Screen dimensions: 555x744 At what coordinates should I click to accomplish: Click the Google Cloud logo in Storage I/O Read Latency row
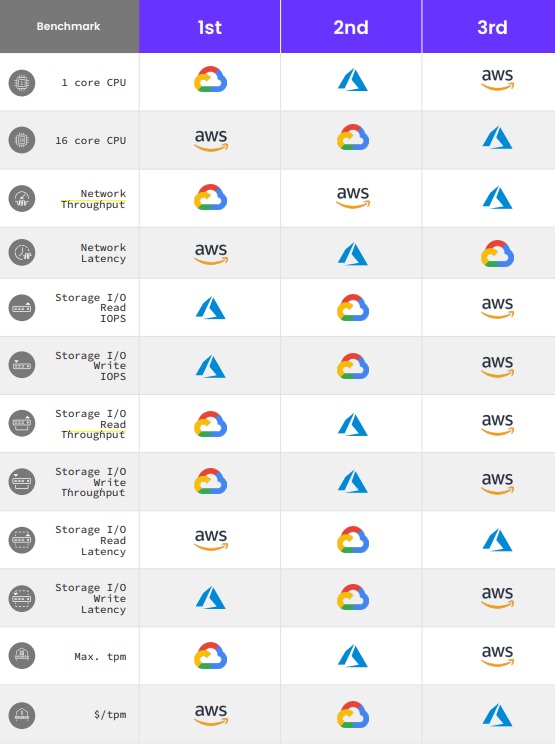tap(353, 539)
